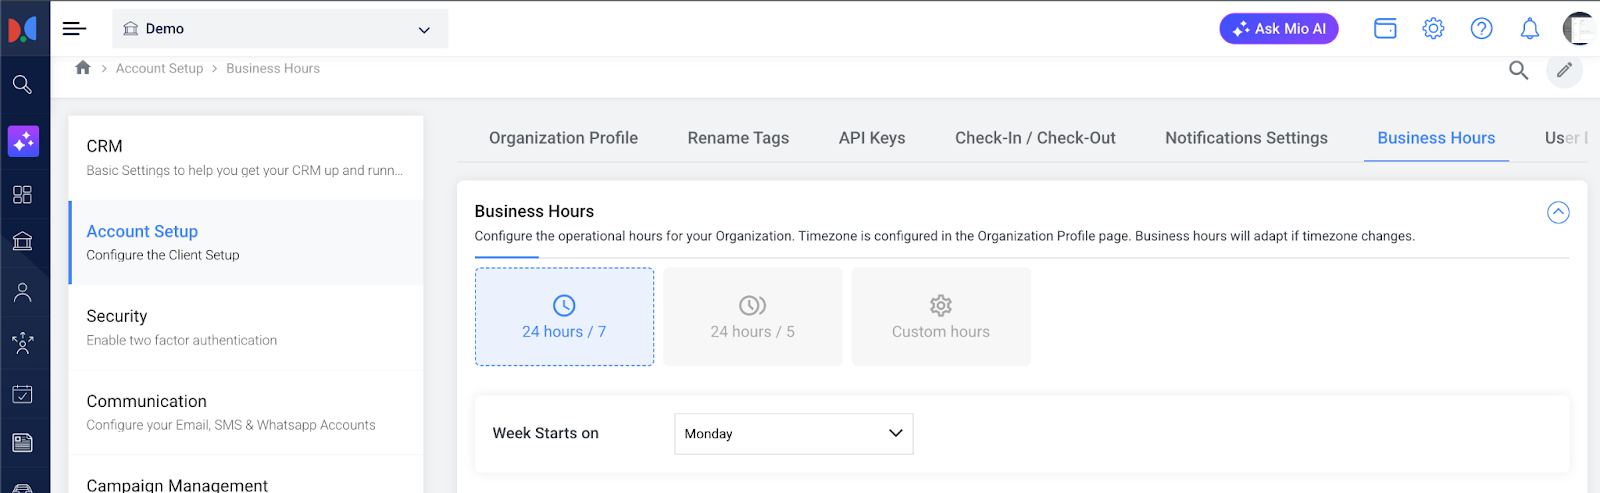Click the pencil edit icon

(x=1564, y=70)
